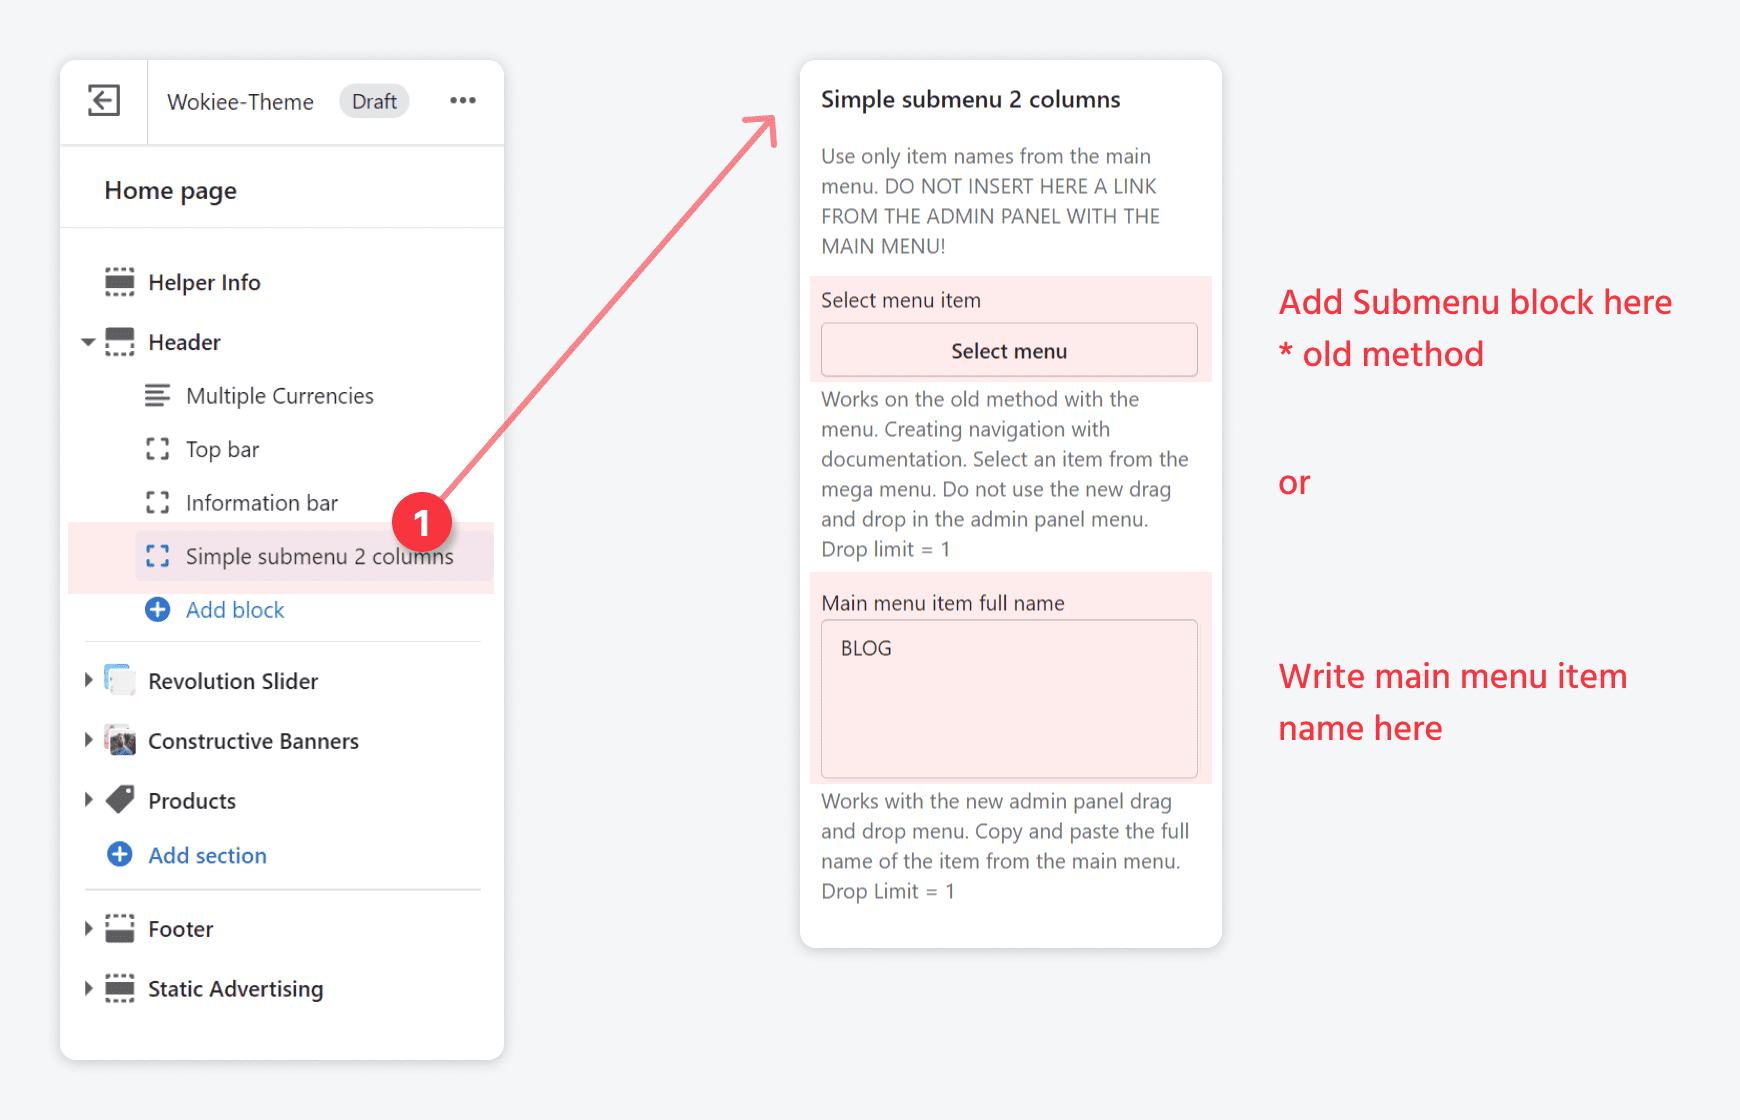Click the Products section tag icon
The image size is (1740, 1120).
coord(120,800)
